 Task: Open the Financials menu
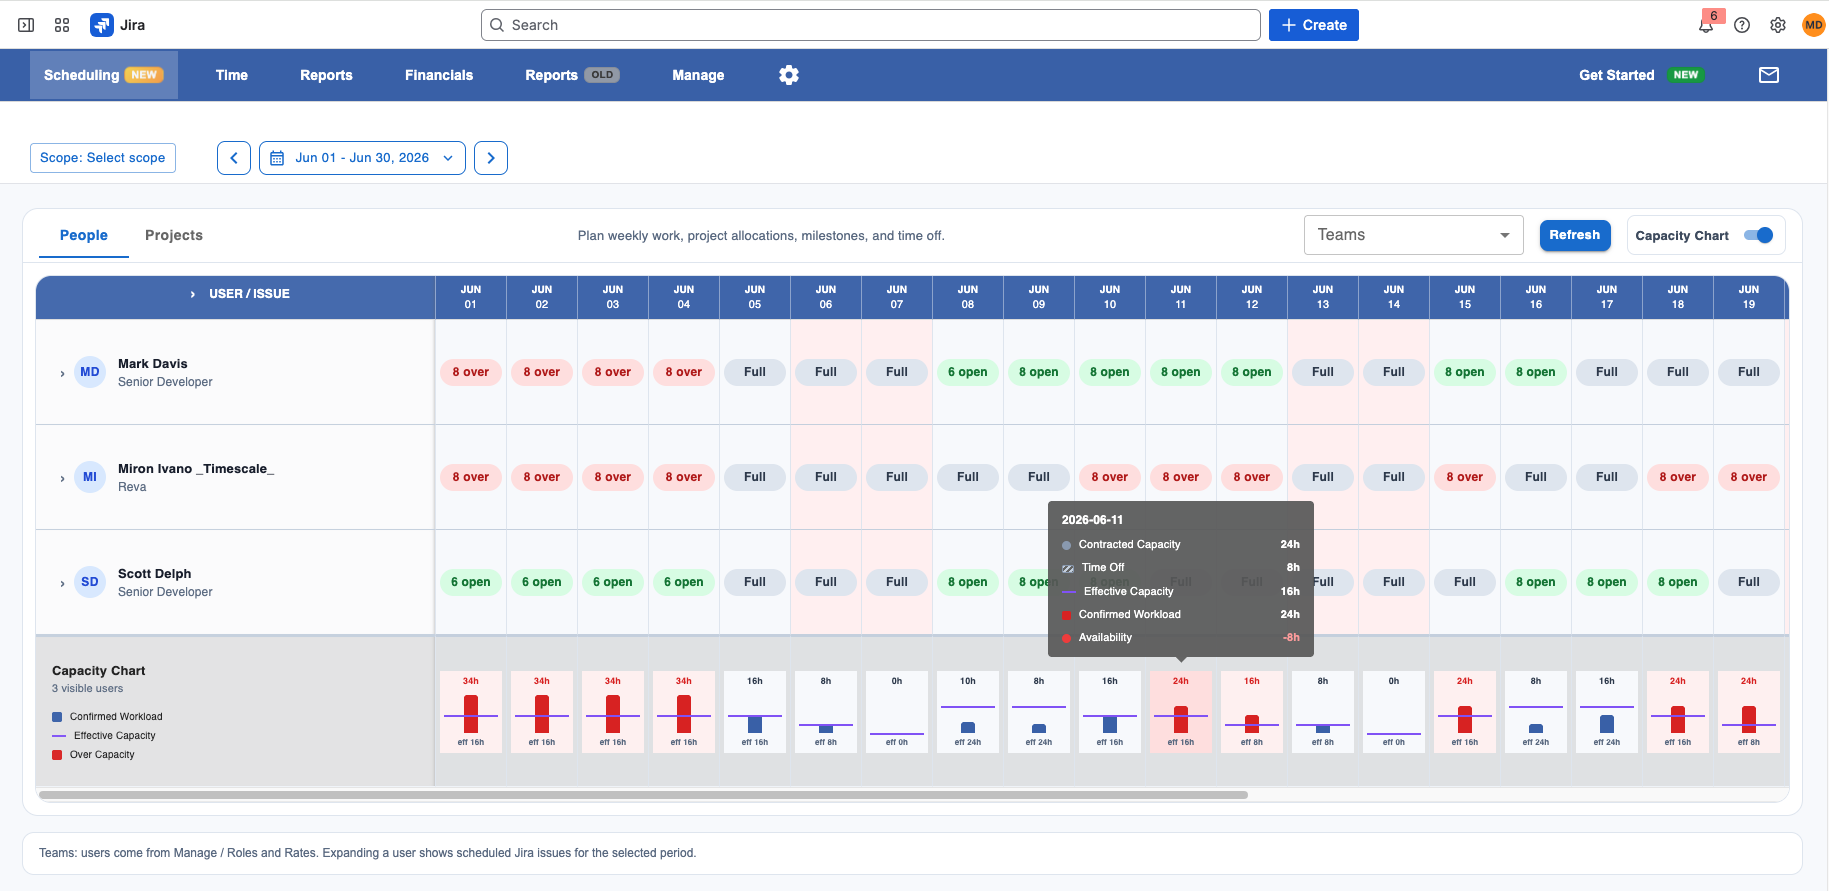(439, 75)
